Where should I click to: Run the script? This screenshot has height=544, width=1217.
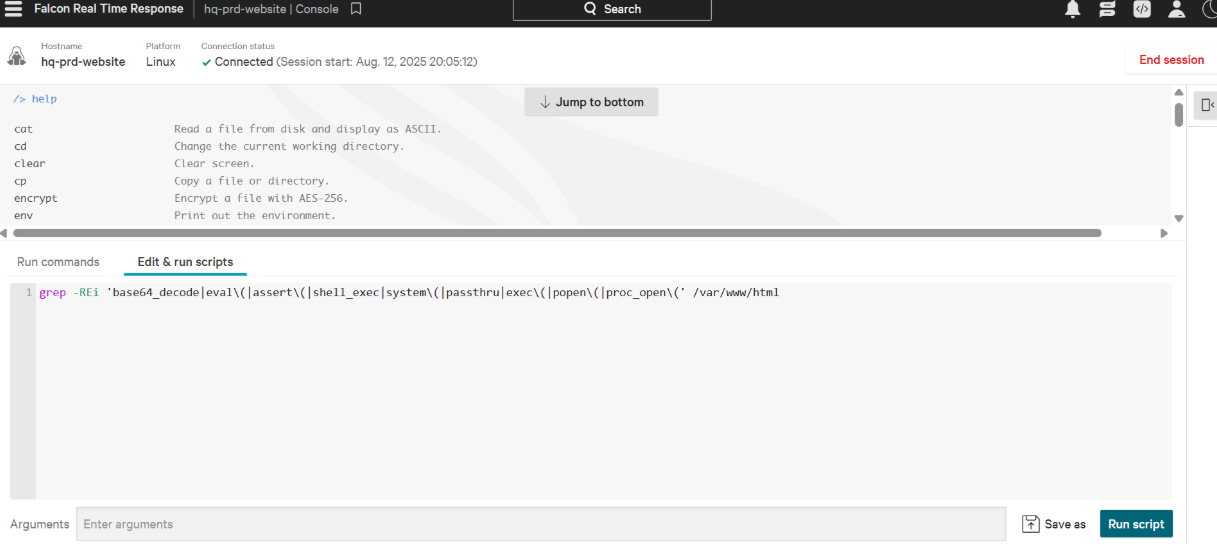click(x=1136, y=524)
